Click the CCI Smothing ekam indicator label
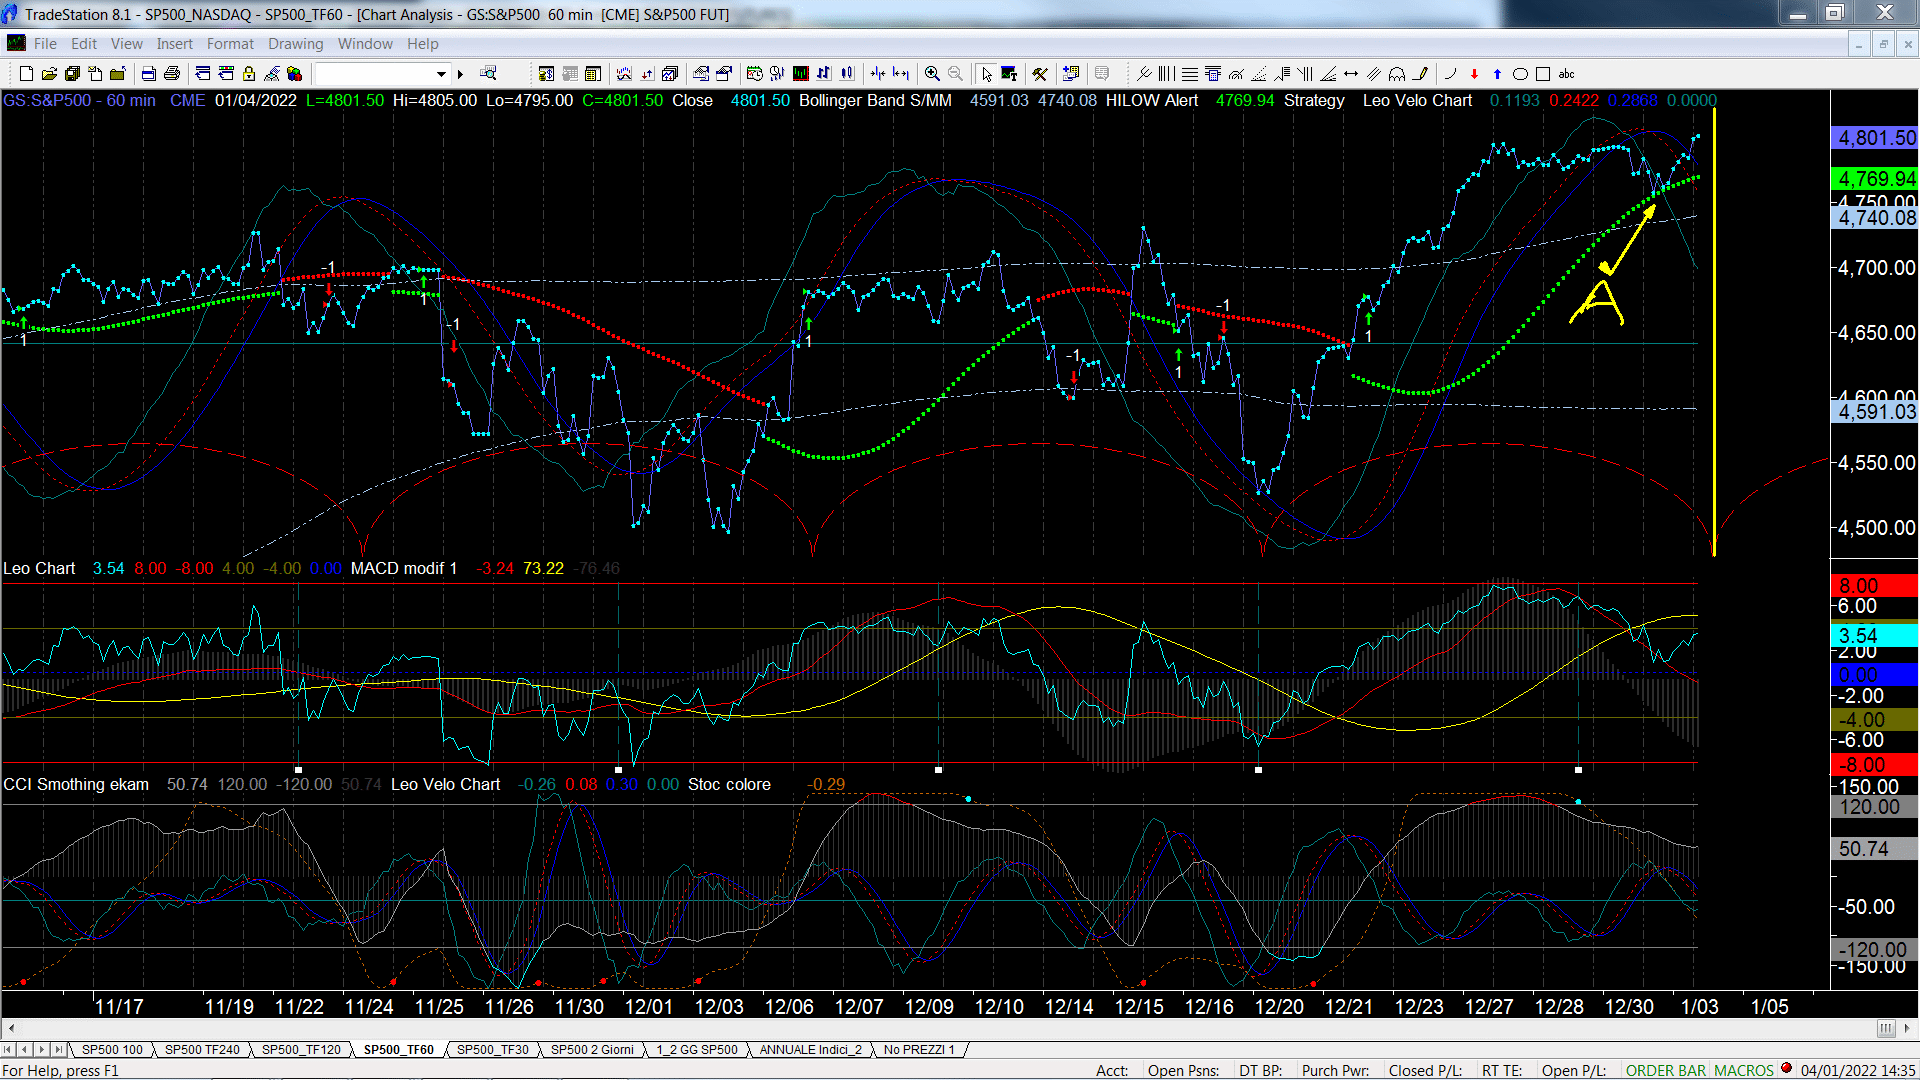This screenshot has width=1920, height=1080. 76,784
